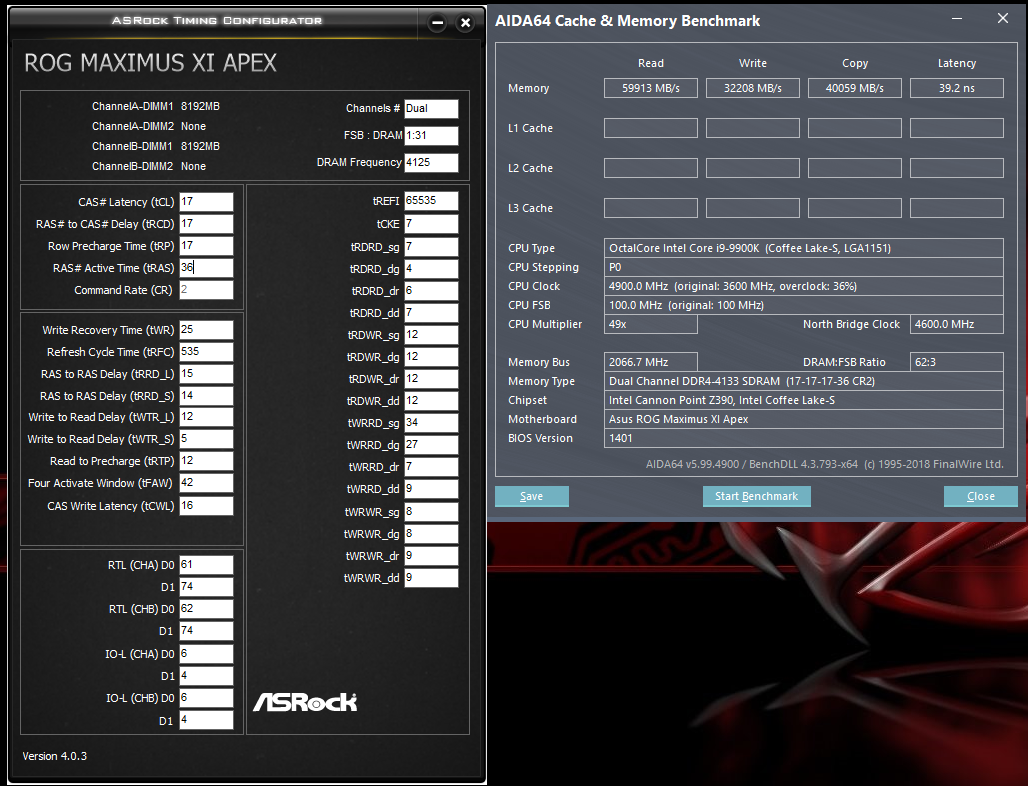Click the Channels # field showing Dual
Image resolution: width=1028 pixels, height=786 pixels.
[431, 109]
